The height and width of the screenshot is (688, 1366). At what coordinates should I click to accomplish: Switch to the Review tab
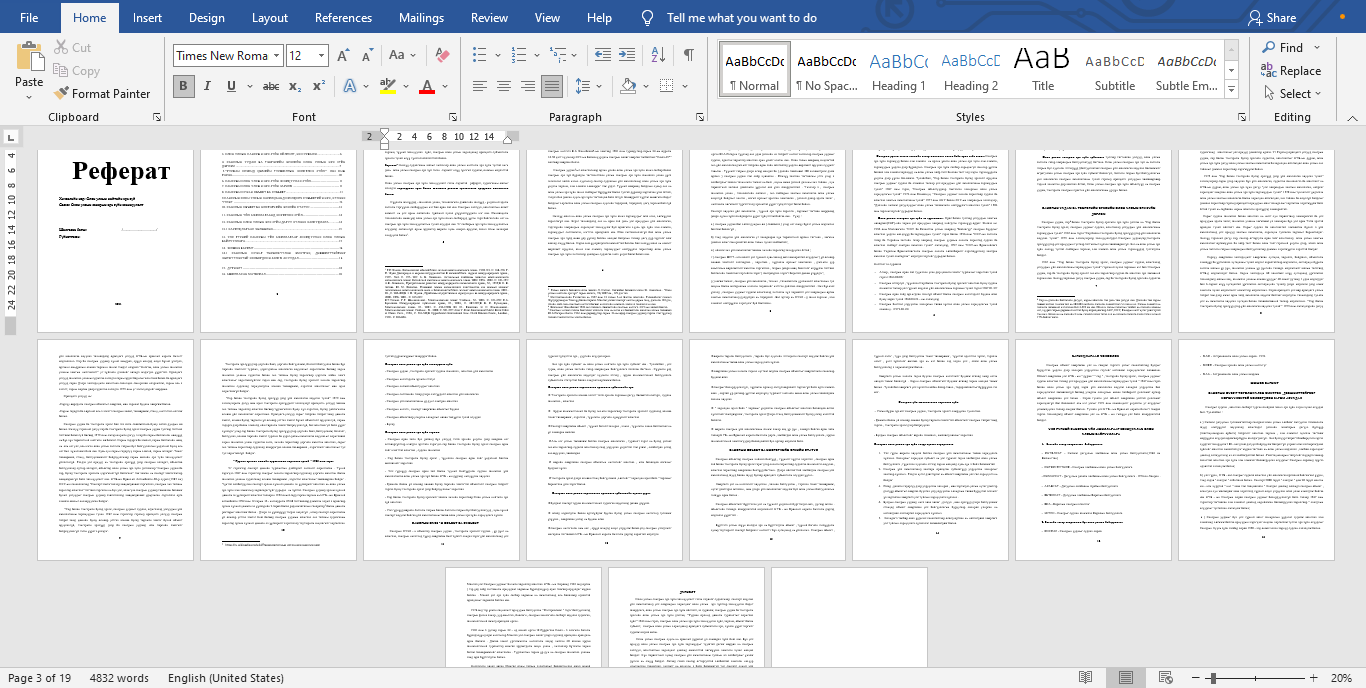coord(489,17)
